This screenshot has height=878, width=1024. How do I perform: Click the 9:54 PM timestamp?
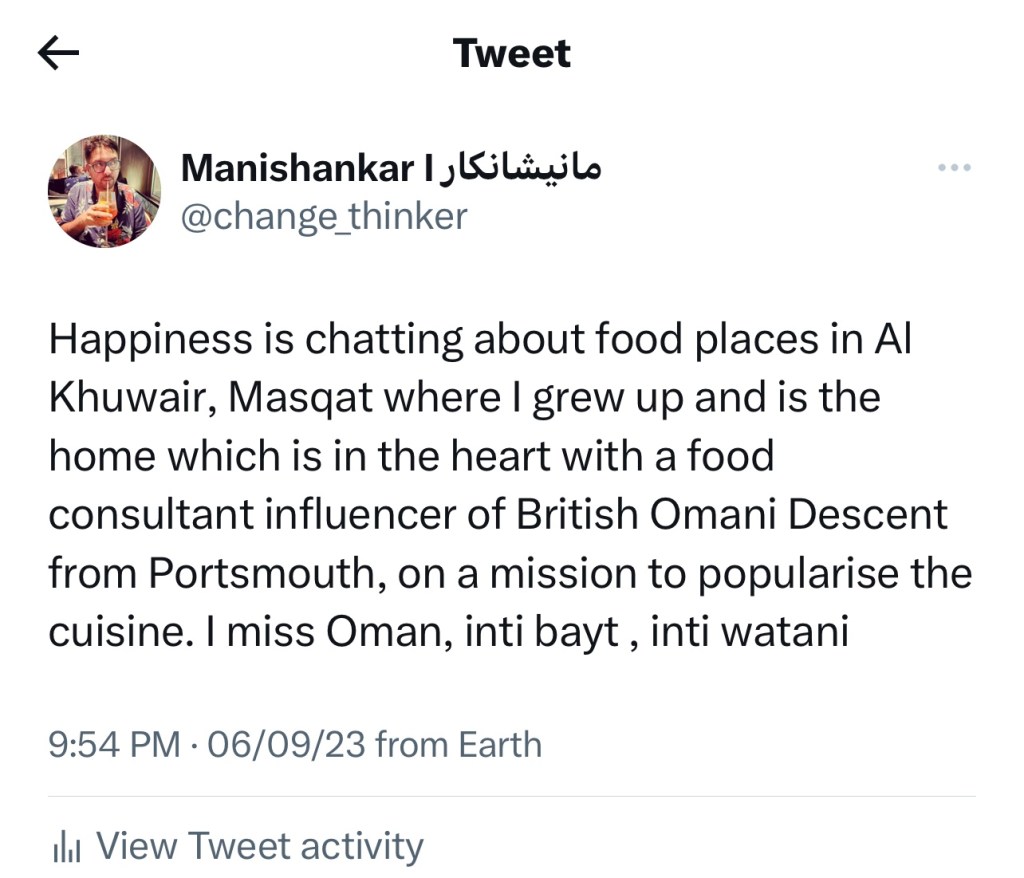coord(114,745)
